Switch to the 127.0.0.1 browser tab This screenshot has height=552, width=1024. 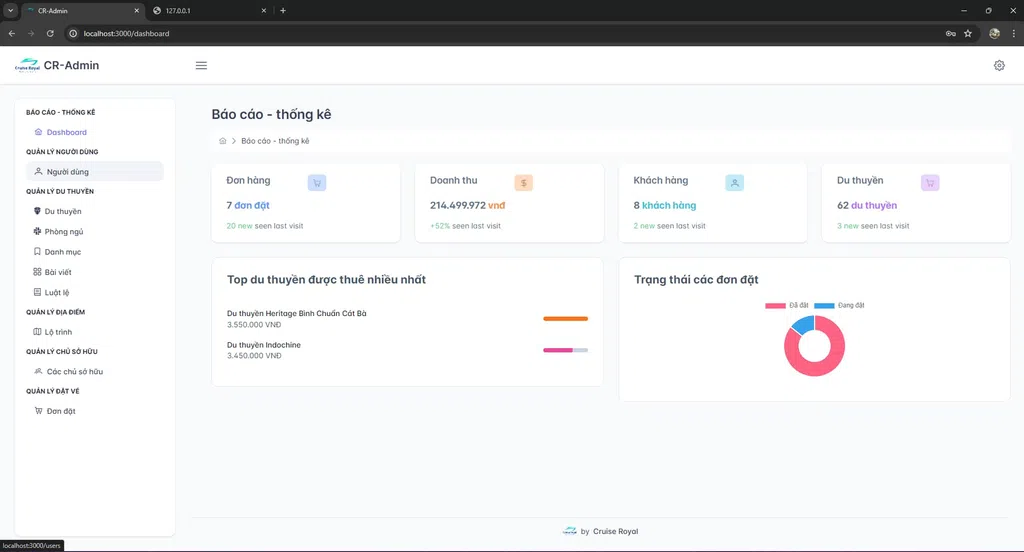(208, 10)
